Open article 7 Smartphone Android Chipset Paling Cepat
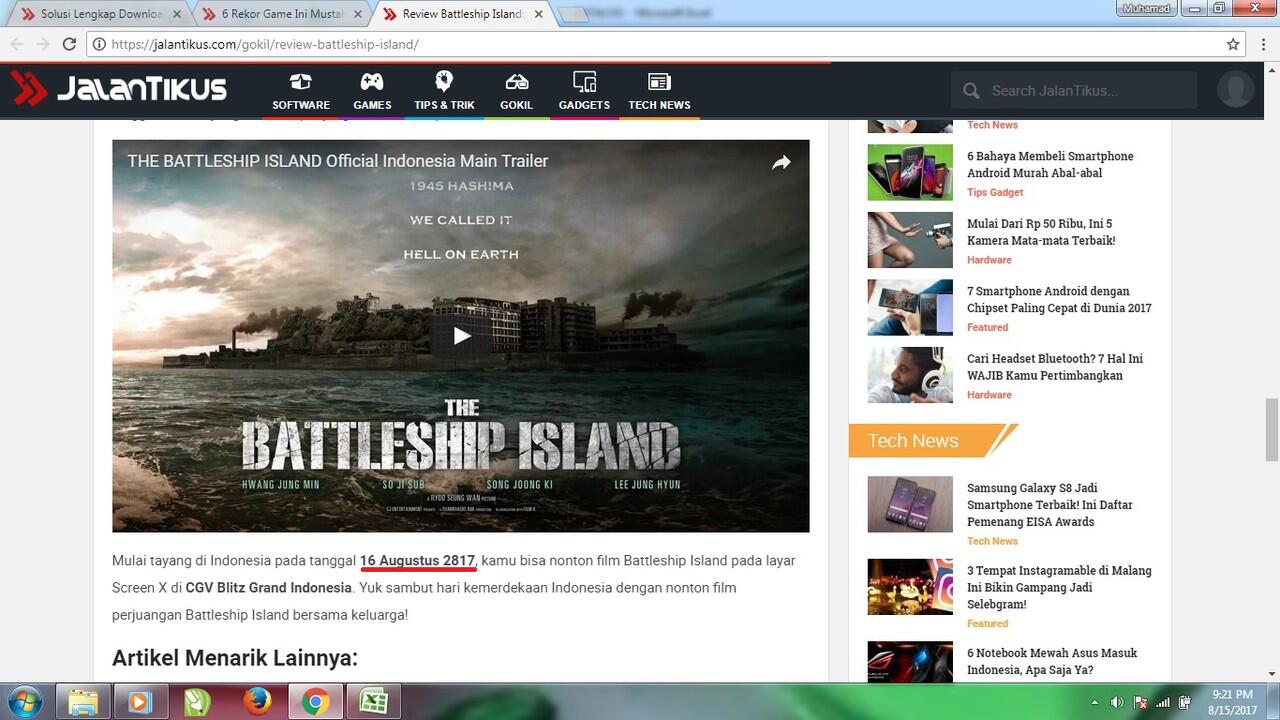Viewport: 1280px width, 720px height. coord(1059,299)
